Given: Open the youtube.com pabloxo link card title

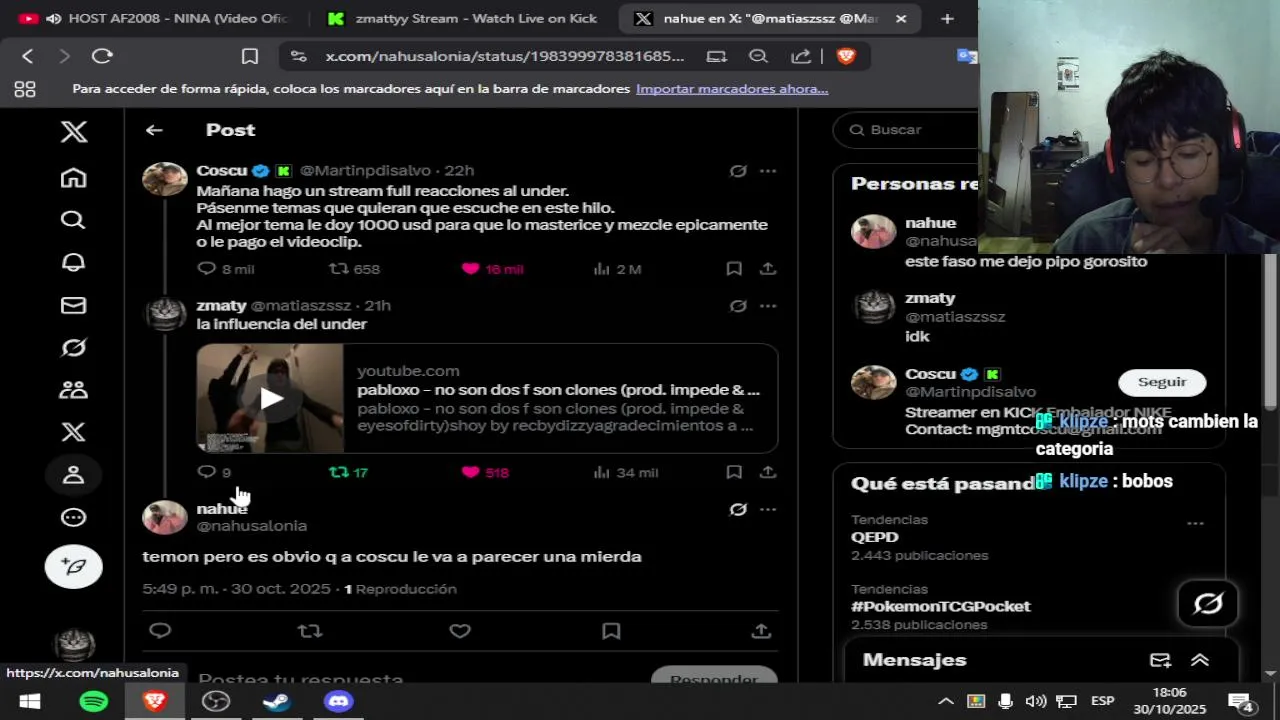Looking at the screenshot, I should tap(558, 390).
